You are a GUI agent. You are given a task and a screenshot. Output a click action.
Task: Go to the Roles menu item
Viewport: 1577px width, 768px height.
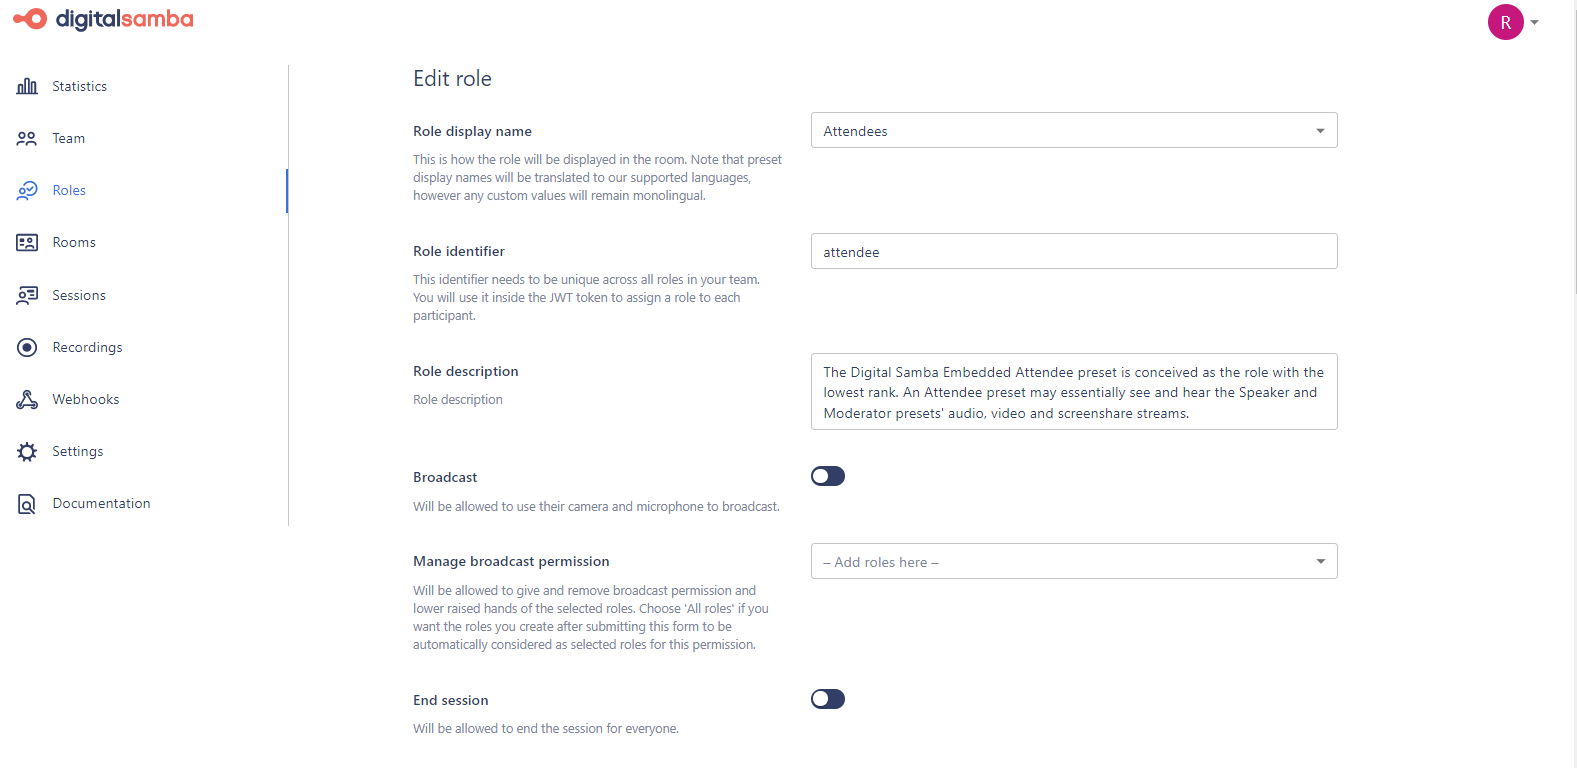69,190
